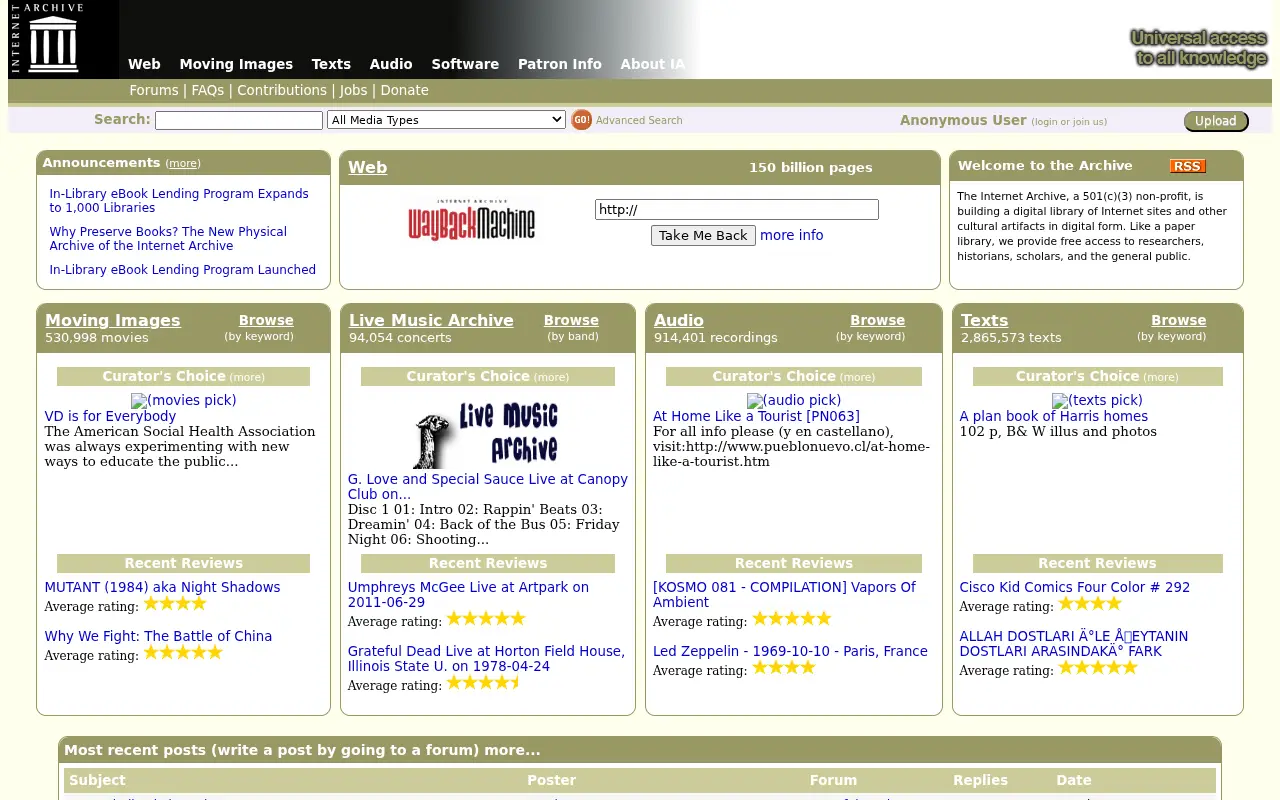Click the Take Me Back button
The height and width of the screenshot is (800, 1280).
(x=703, y=235)
